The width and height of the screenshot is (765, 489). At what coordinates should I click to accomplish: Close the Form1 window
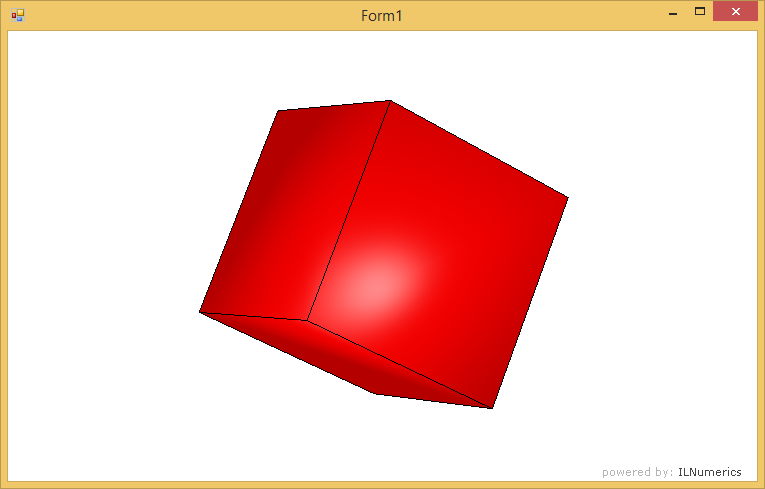735,11
